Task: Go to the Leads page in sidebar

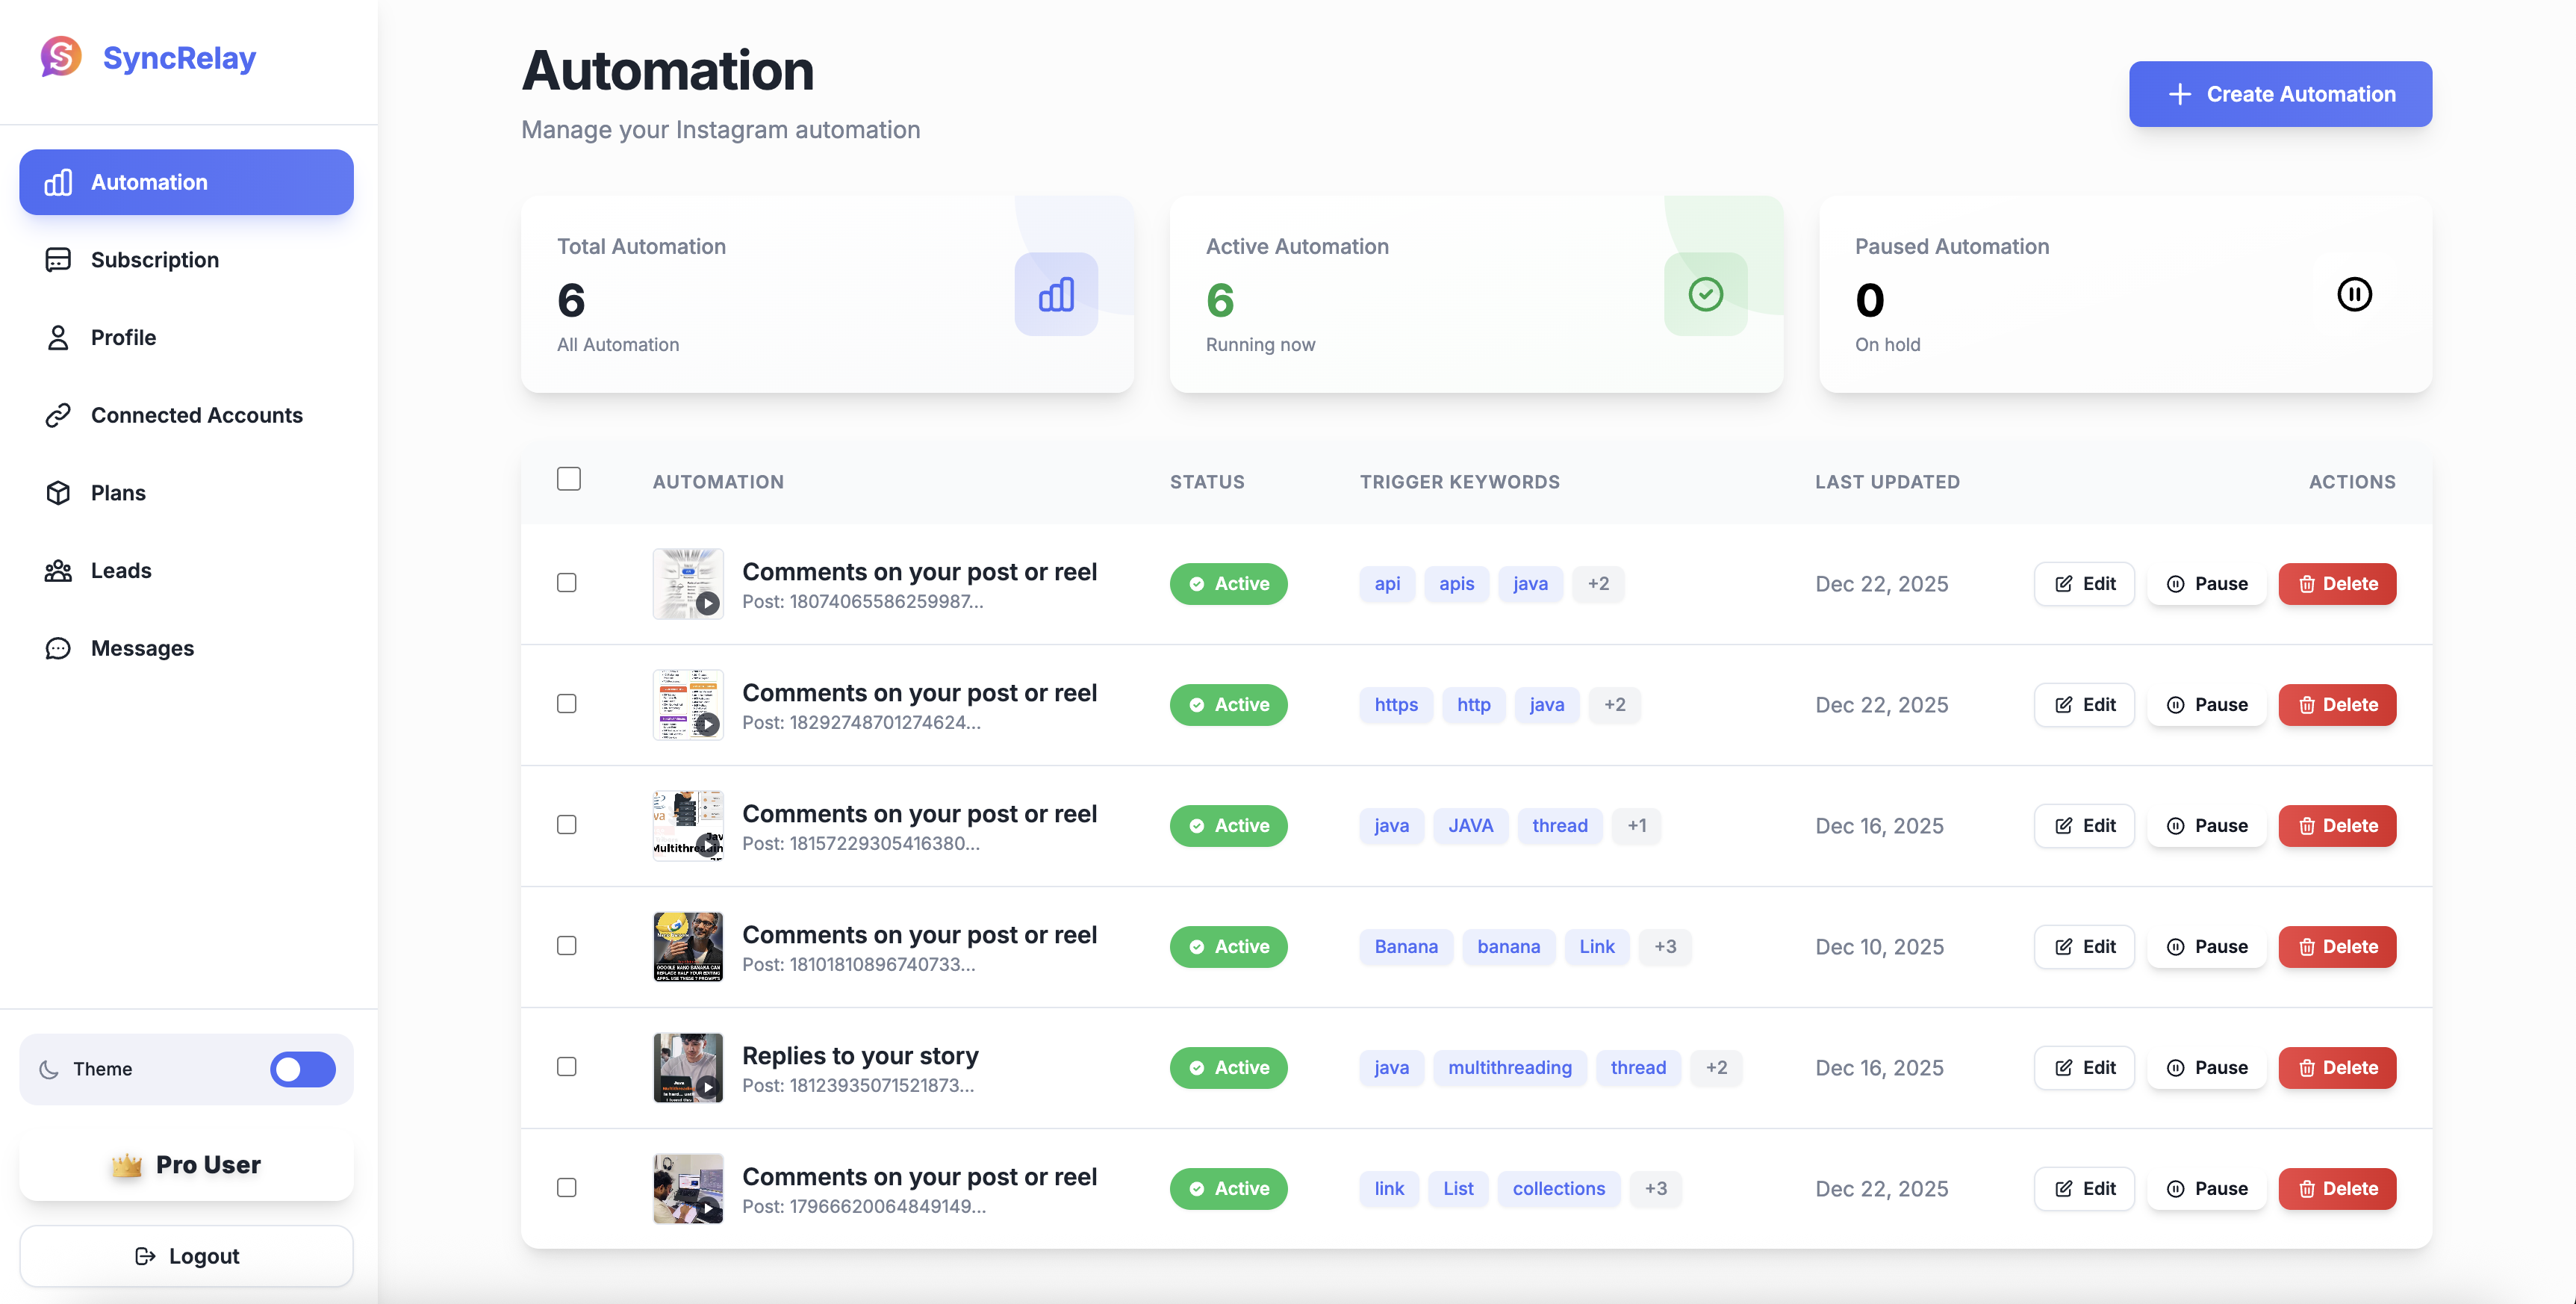Action: click(121, 571)
